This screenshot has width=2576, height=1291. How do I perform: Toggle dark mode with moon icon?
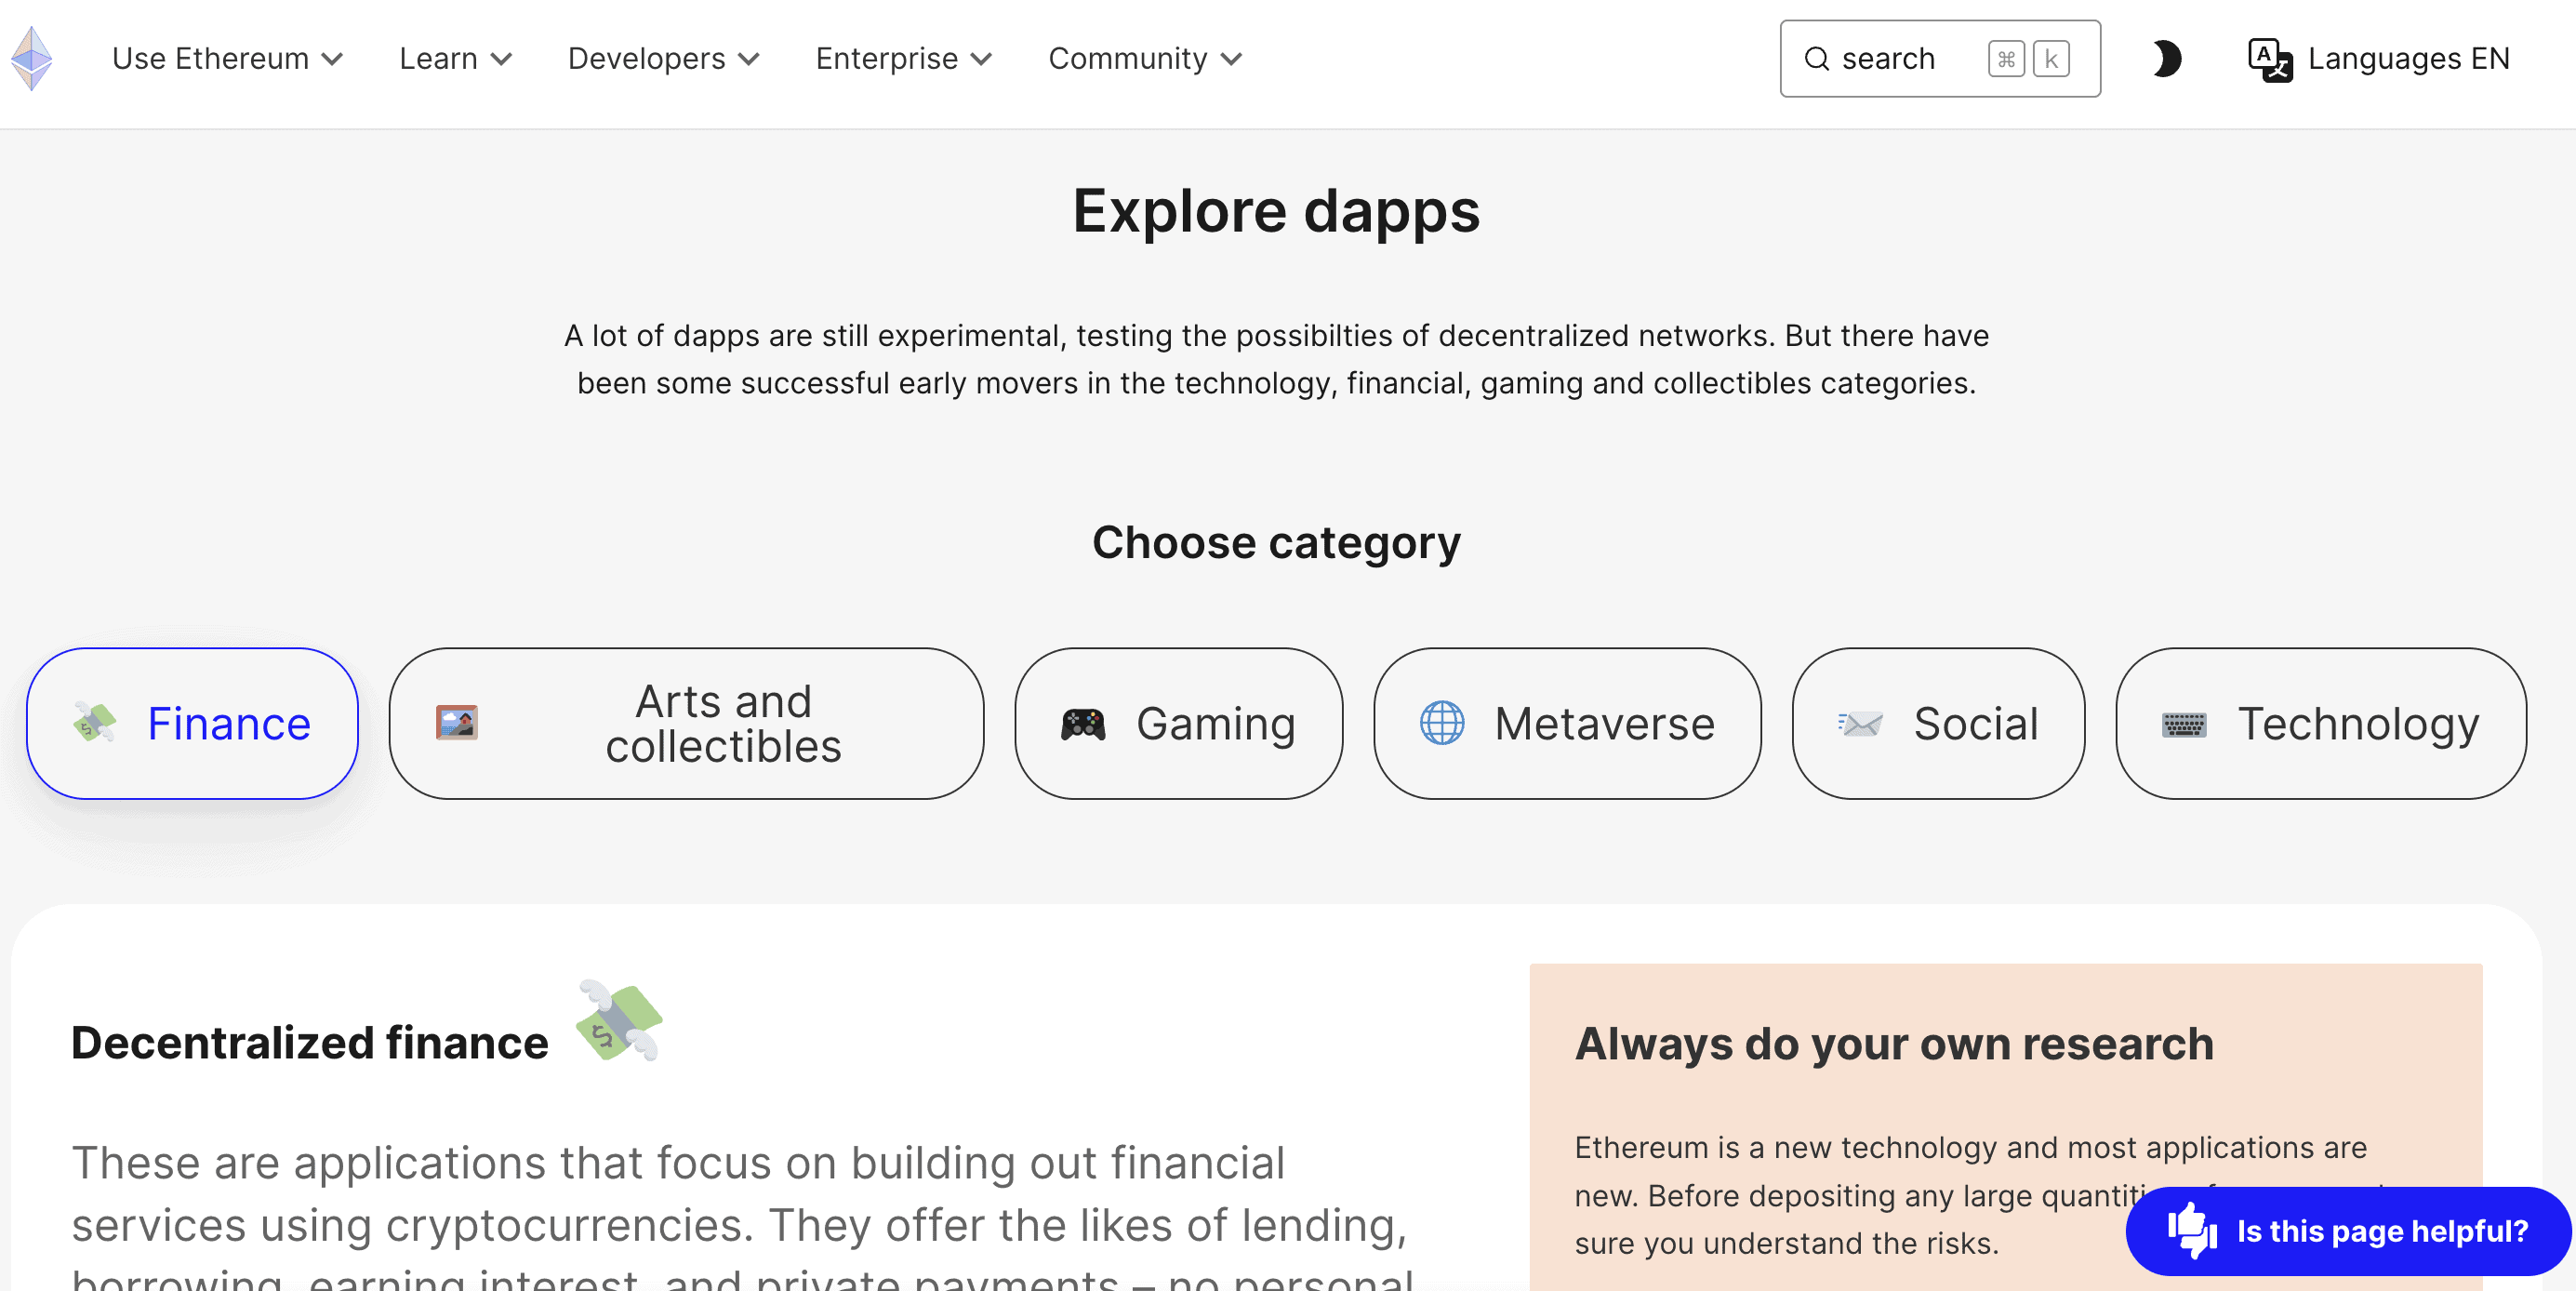click(x=2166, y=59)
